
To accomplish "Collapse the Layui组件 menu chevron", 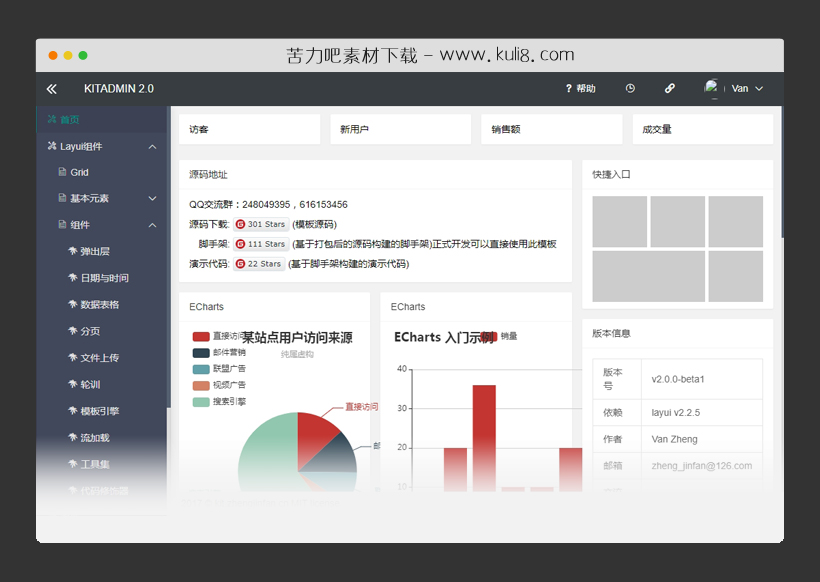I will tap(152, 146).
